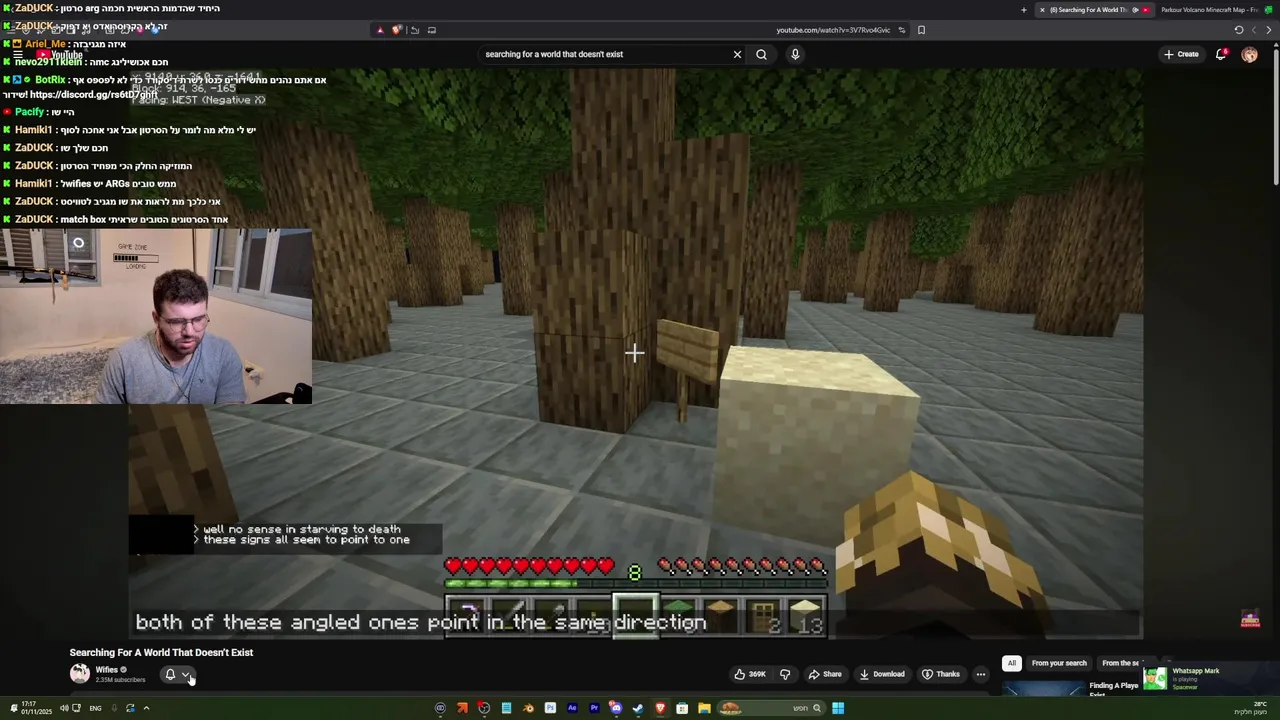Click ENG language indicator in taskbar
1280x720 pixels.
tap(95, 708)
